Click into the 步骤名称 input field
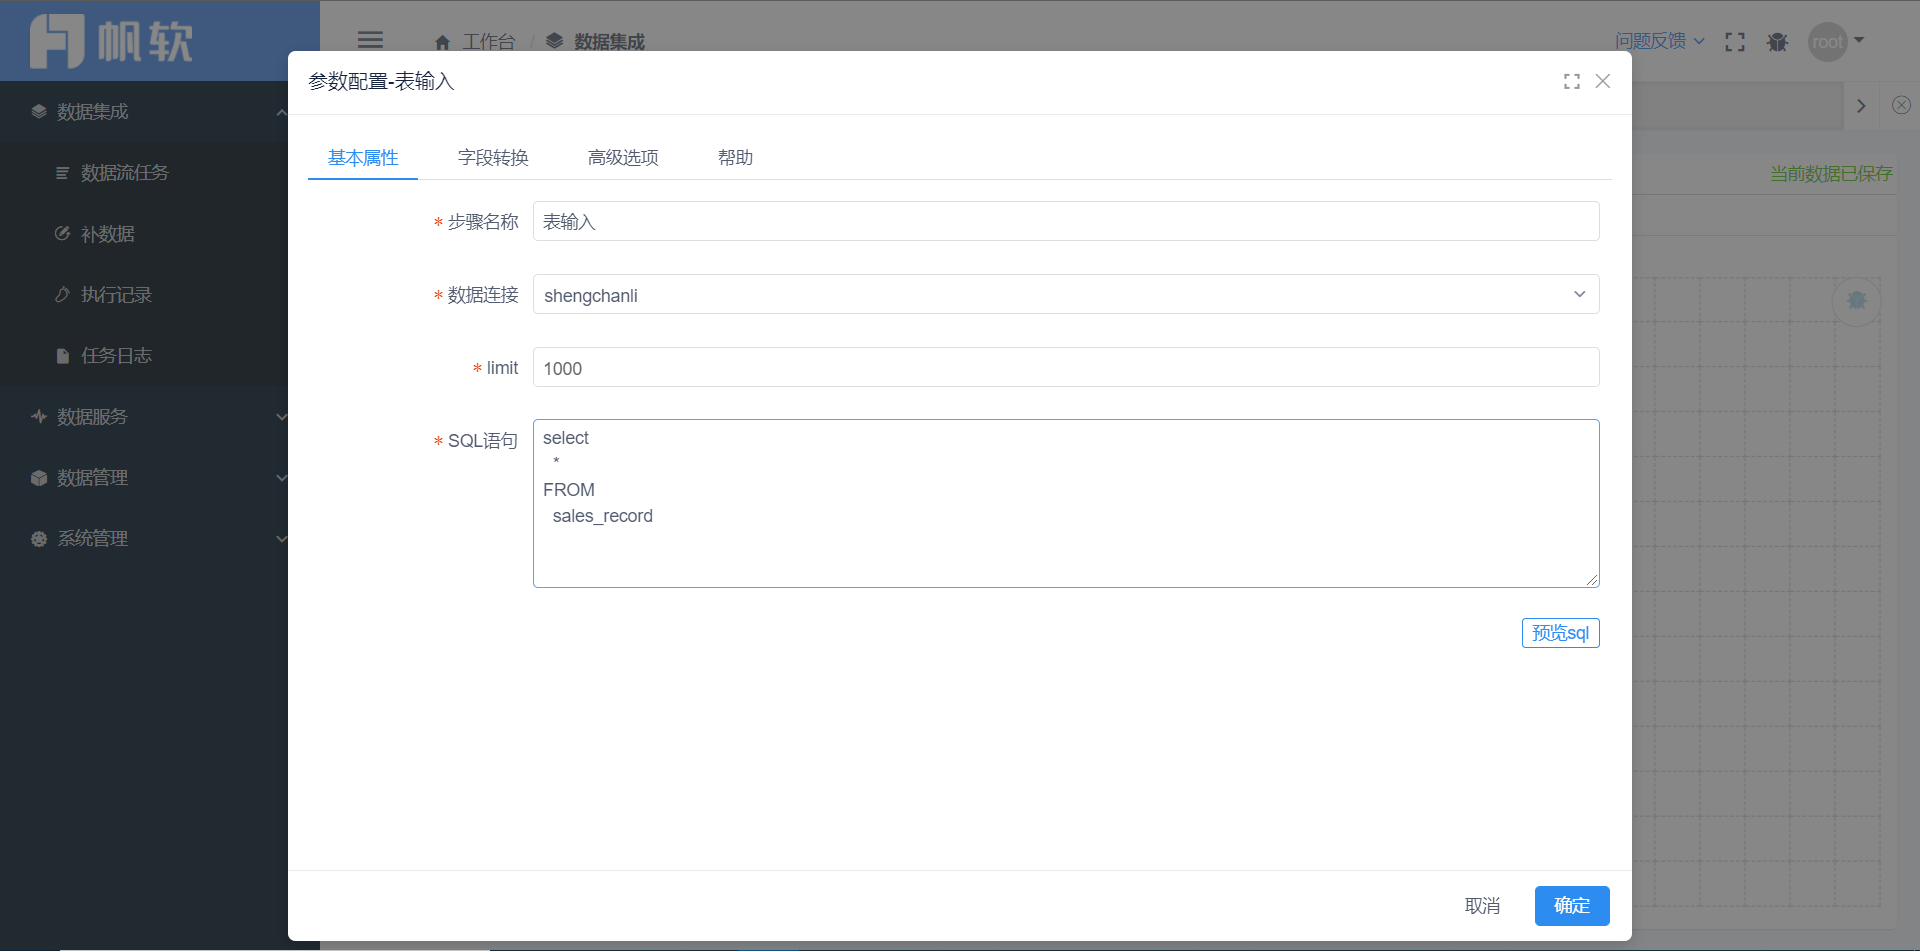1920x951 pixels. [x=1066, y=221]
